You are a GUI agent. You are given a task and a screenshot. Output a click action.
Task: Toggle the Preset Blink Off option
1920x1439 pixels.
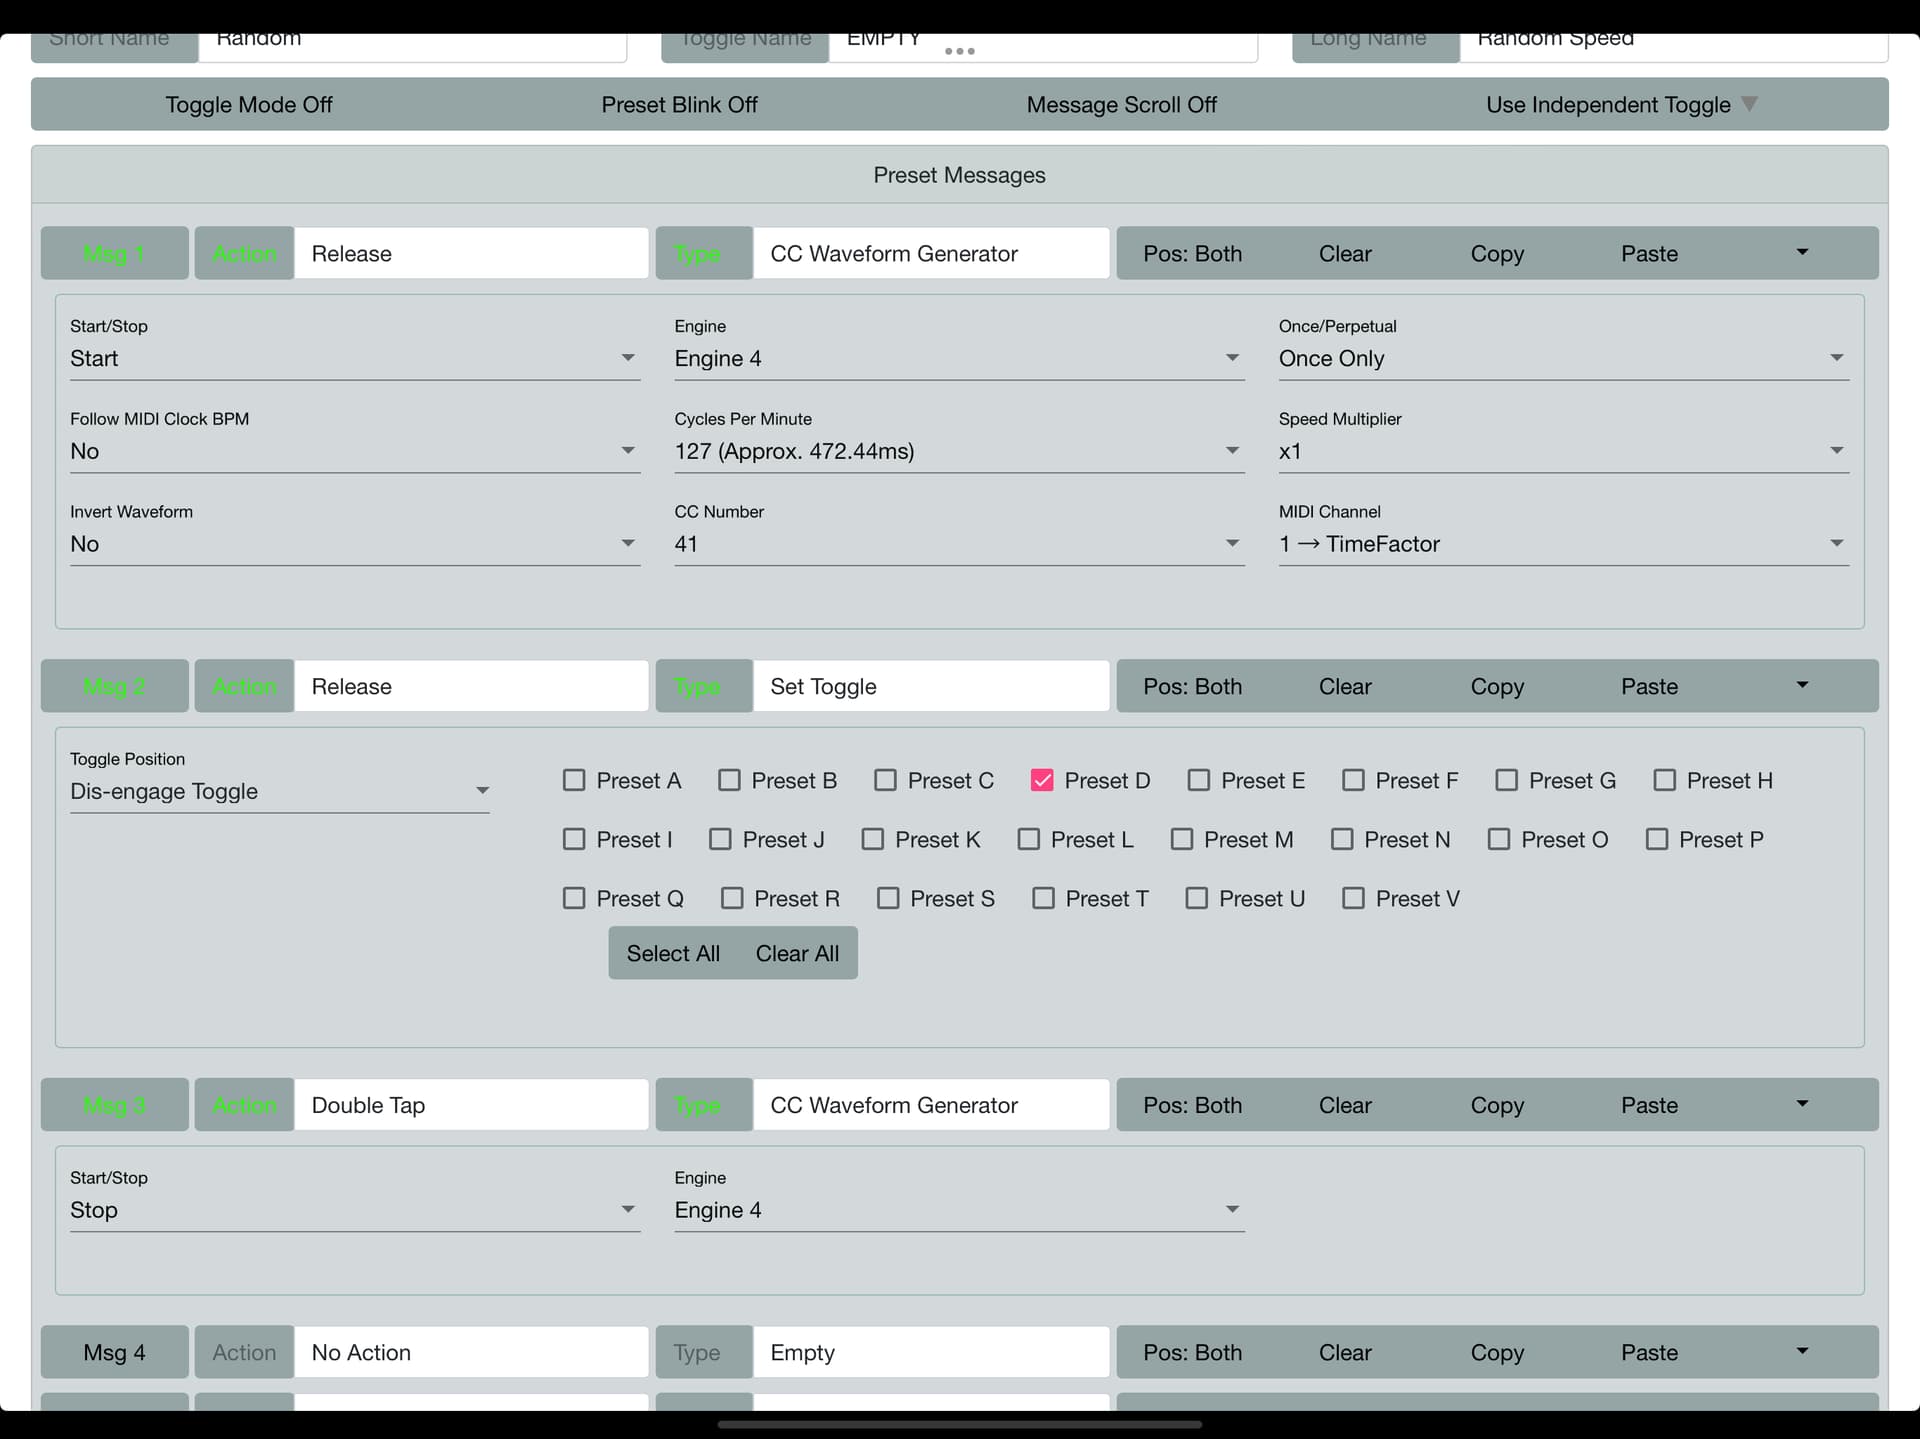[x=679, y=105]
